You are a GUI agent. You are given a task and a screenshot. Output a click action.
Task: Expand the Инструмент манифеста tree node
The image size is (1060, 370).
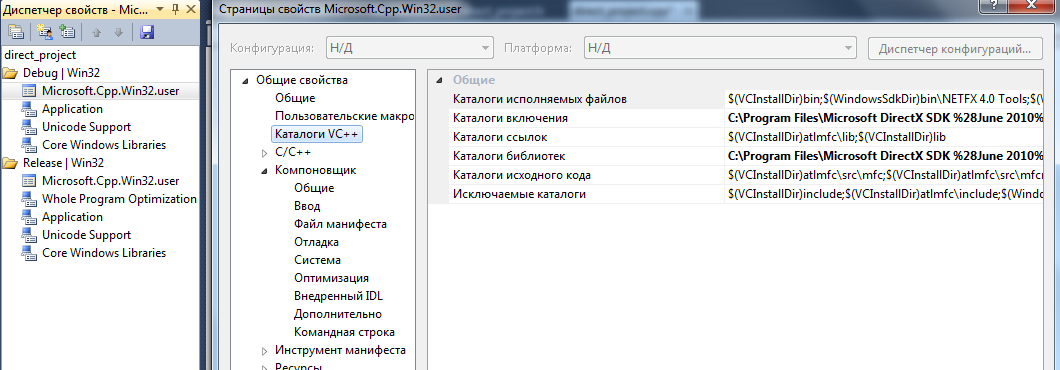click(264, 351)
